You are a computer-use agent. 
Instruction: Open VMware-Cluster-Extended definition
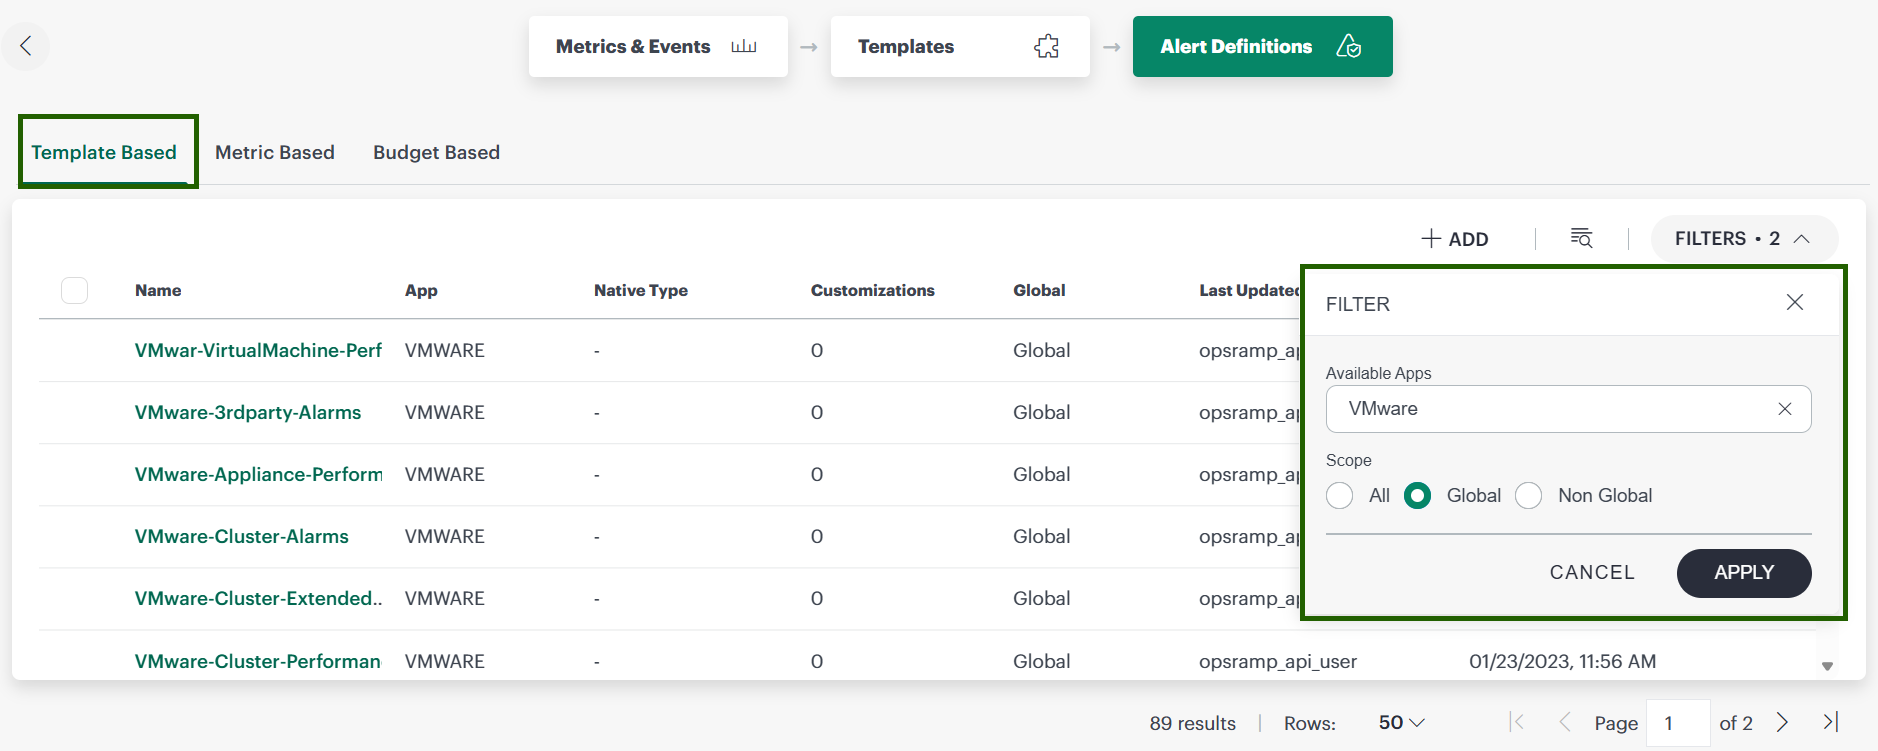[258, 598]
